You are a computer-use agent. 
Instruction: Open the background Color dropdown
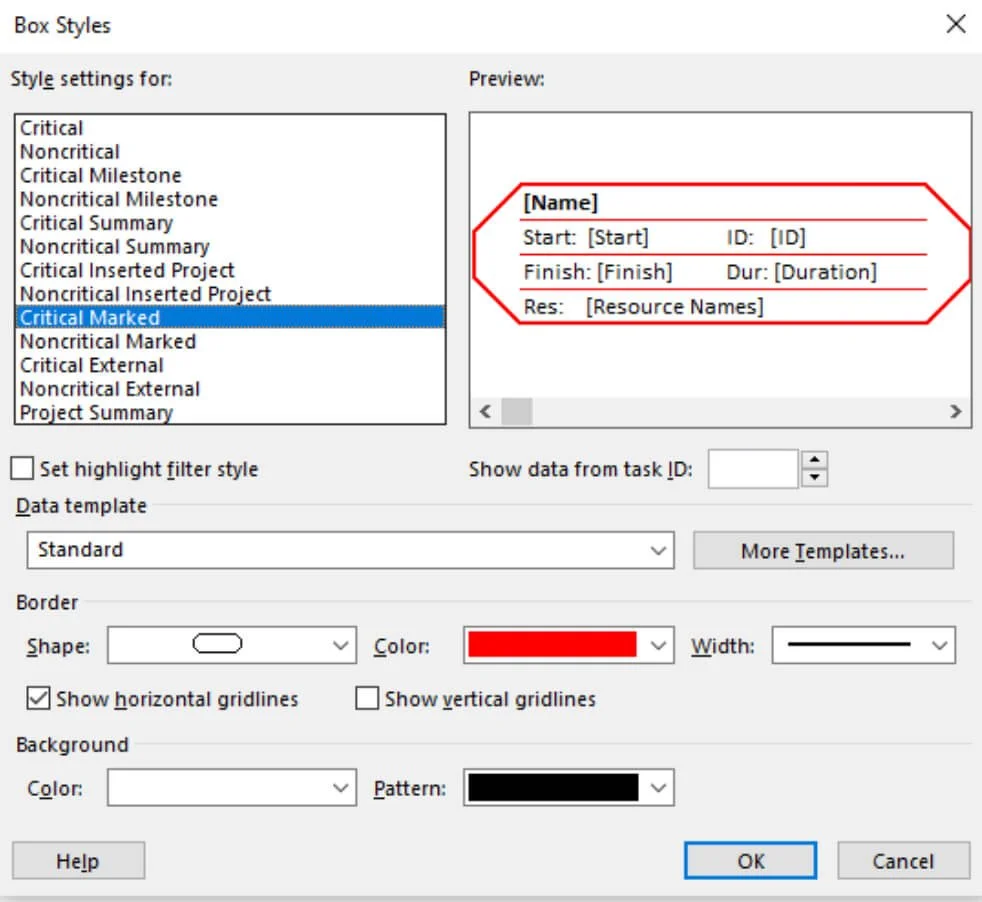pyautogui.click(x=232, y=788)
